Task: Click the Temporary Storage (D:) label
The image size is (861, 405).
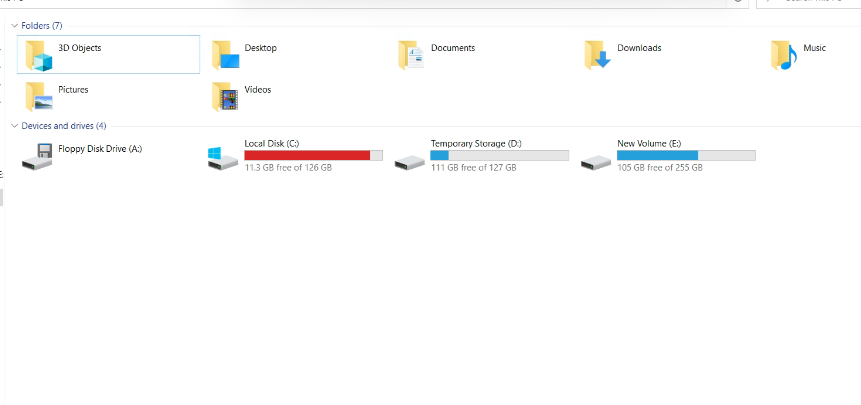Action: pyautogui.click(x=476, y=143)
